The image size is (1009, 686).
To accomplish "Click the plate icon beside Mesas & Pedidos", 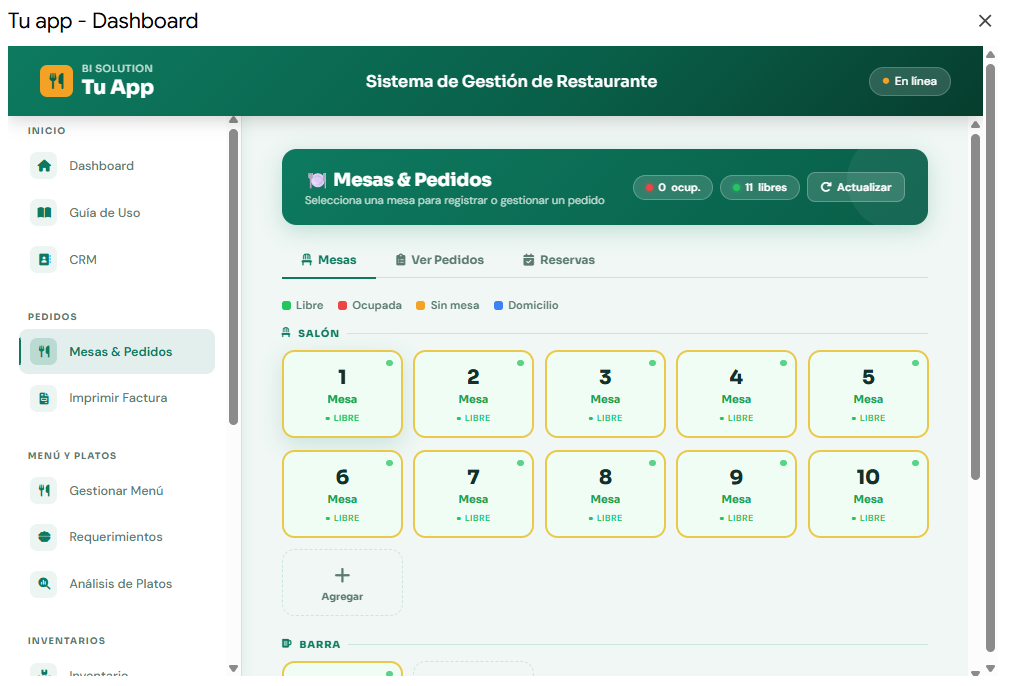I will (317, 180).
